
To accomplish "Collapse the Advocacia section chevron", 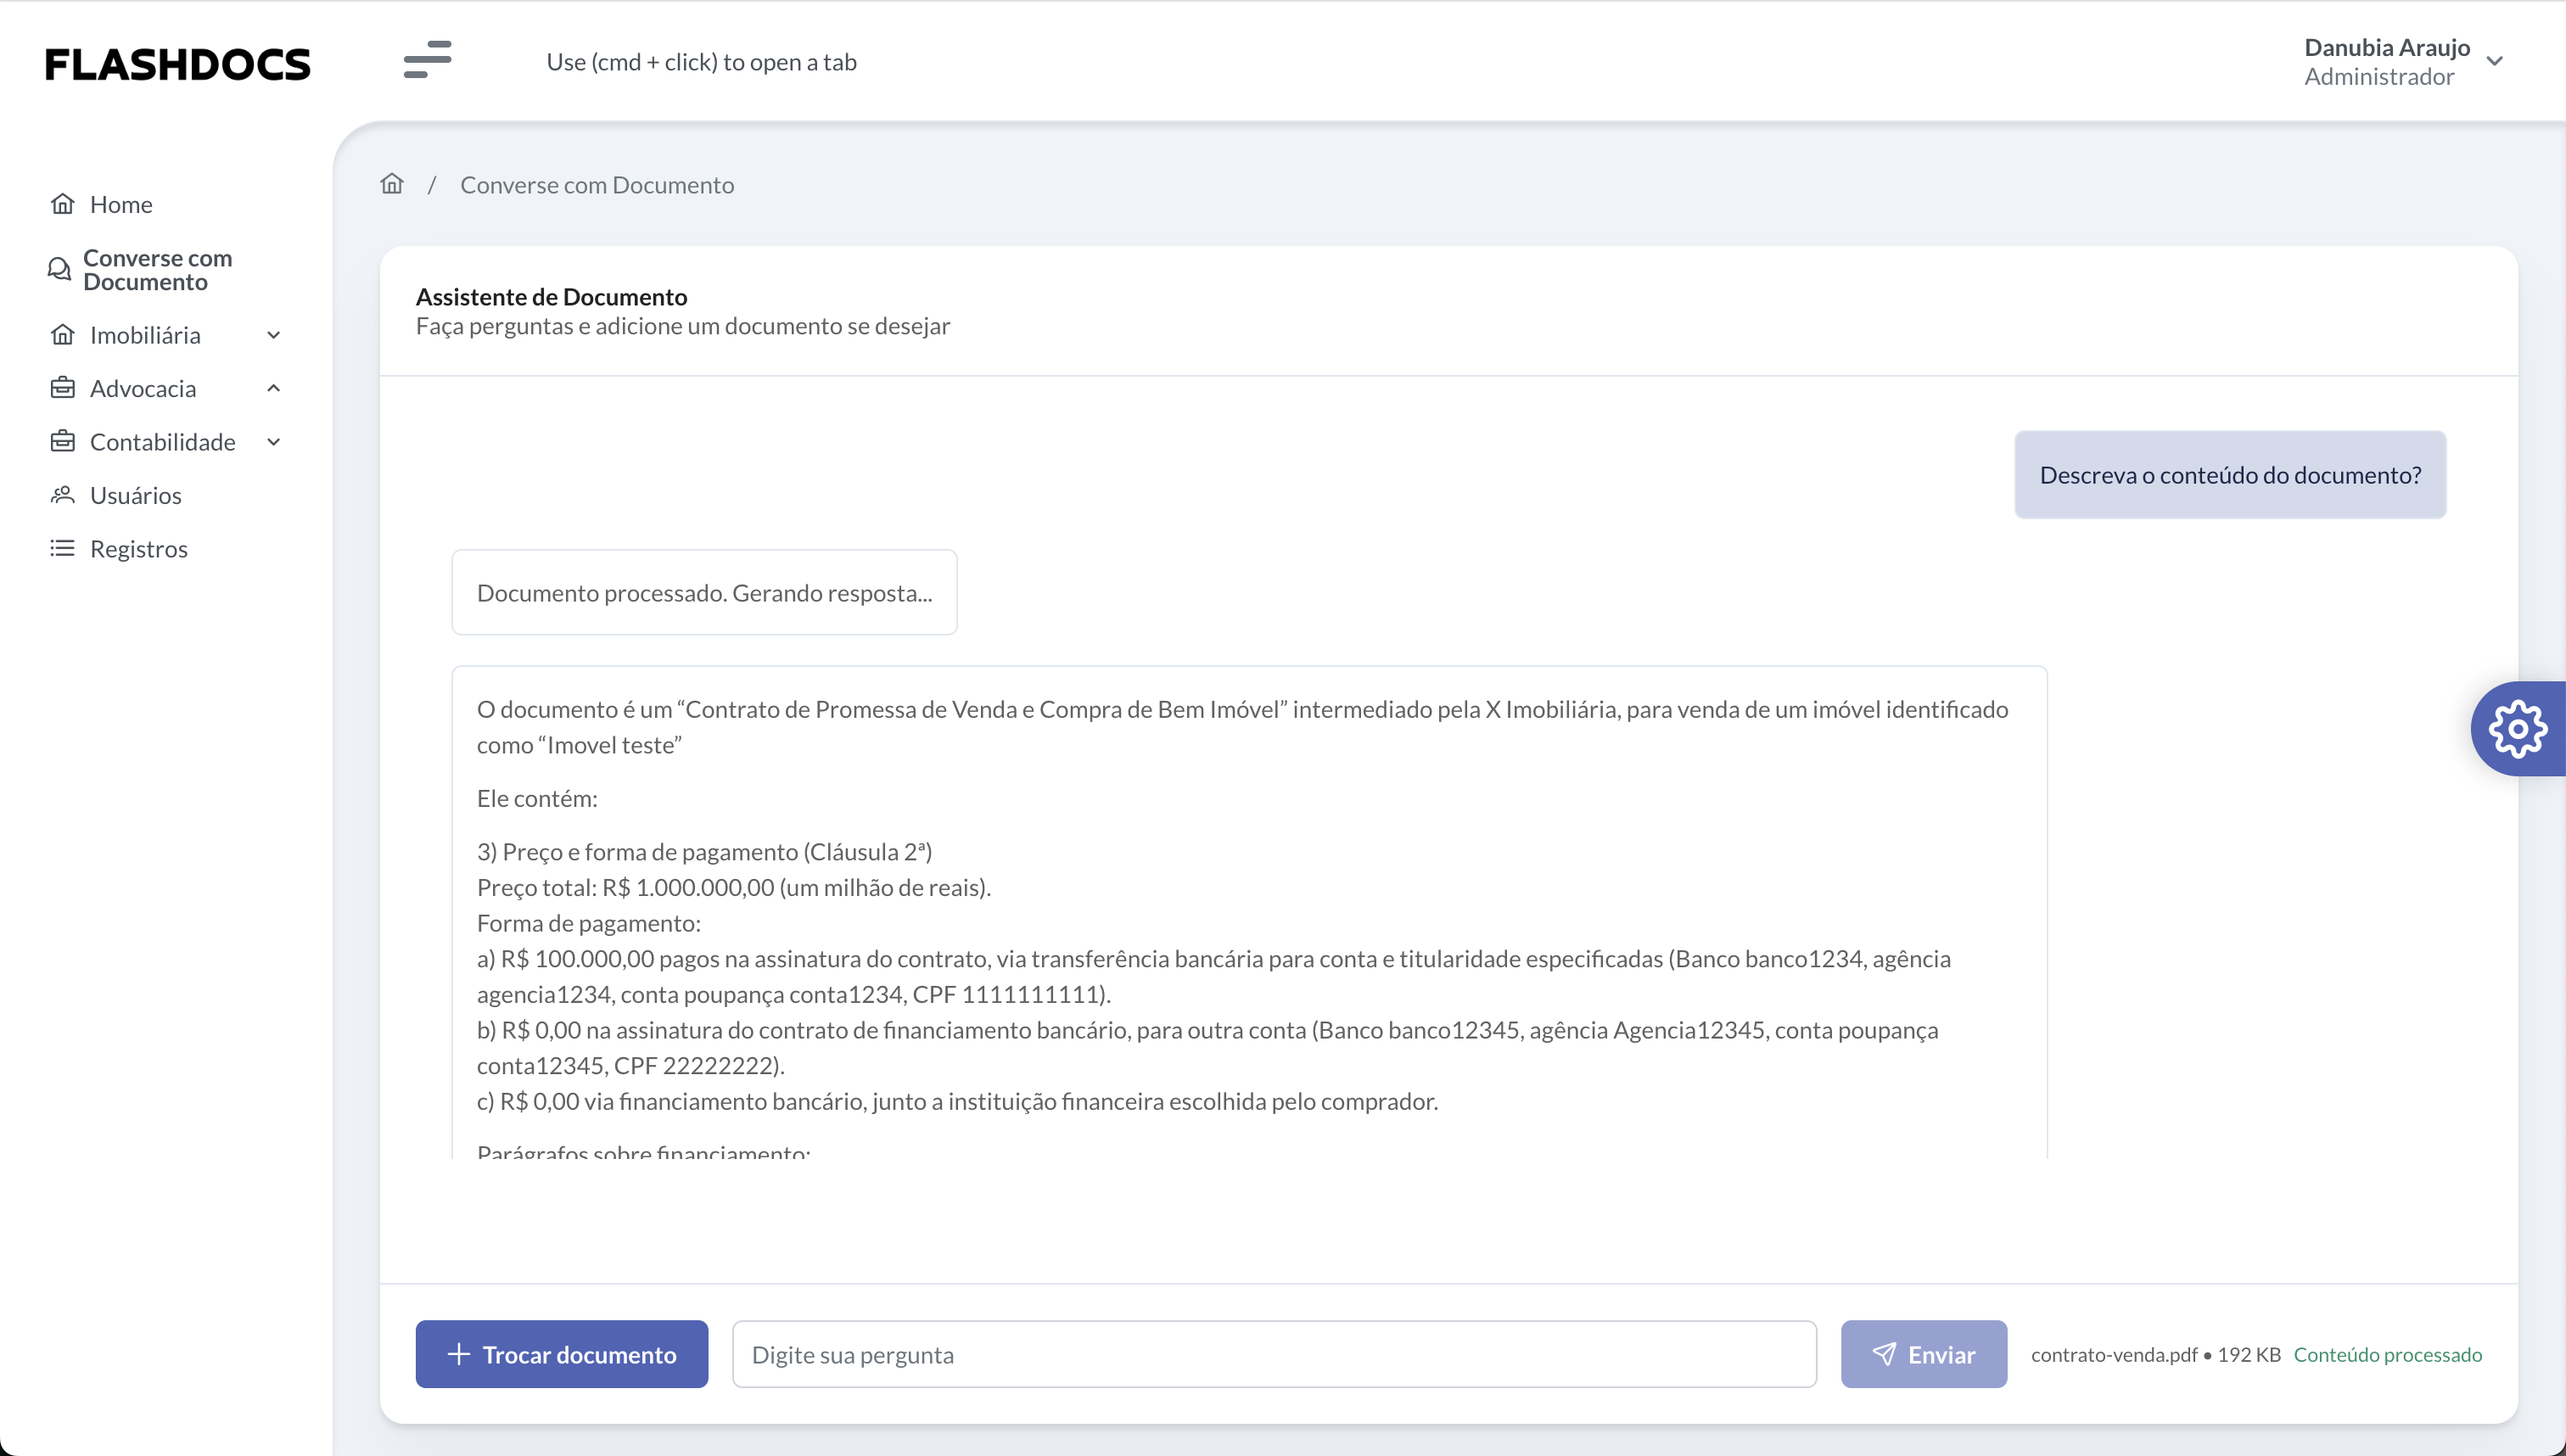I will tap(274, 388).
